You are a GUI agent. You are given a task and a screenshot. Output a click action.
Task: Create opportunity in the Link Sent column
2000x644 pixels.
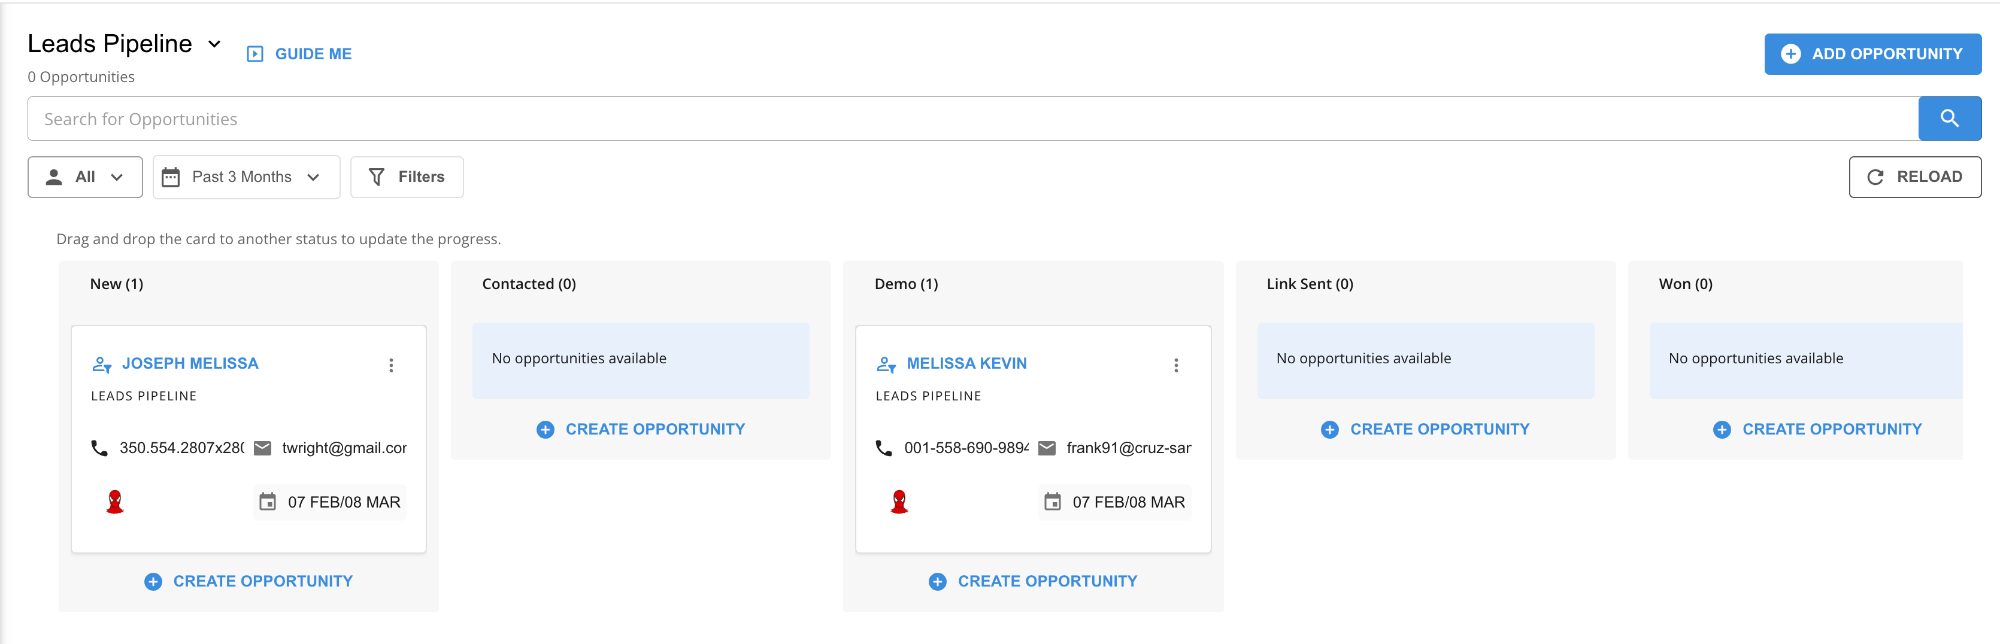(1425, 429)
